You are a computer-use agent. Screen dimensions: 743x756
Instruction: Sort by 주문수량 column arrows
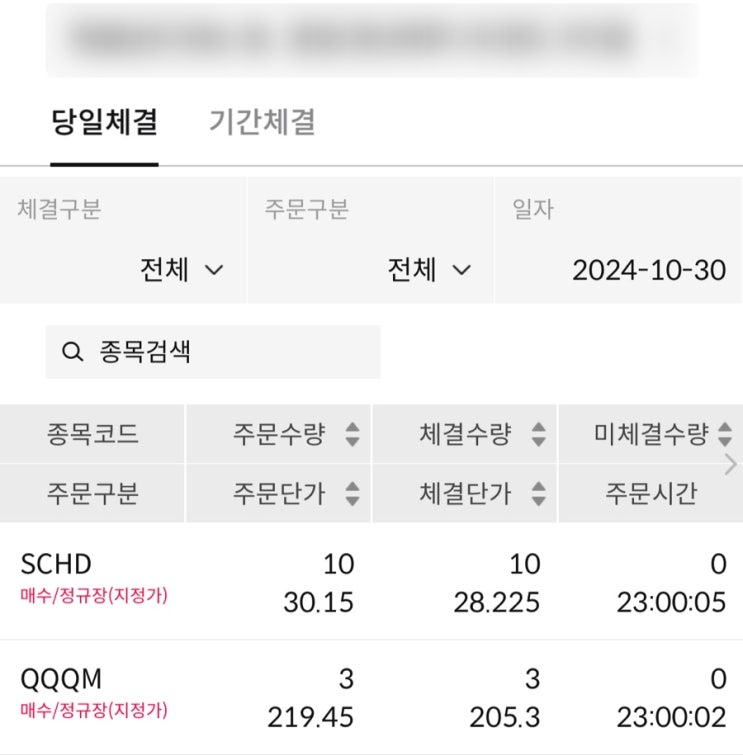click(x=351, y=434)
